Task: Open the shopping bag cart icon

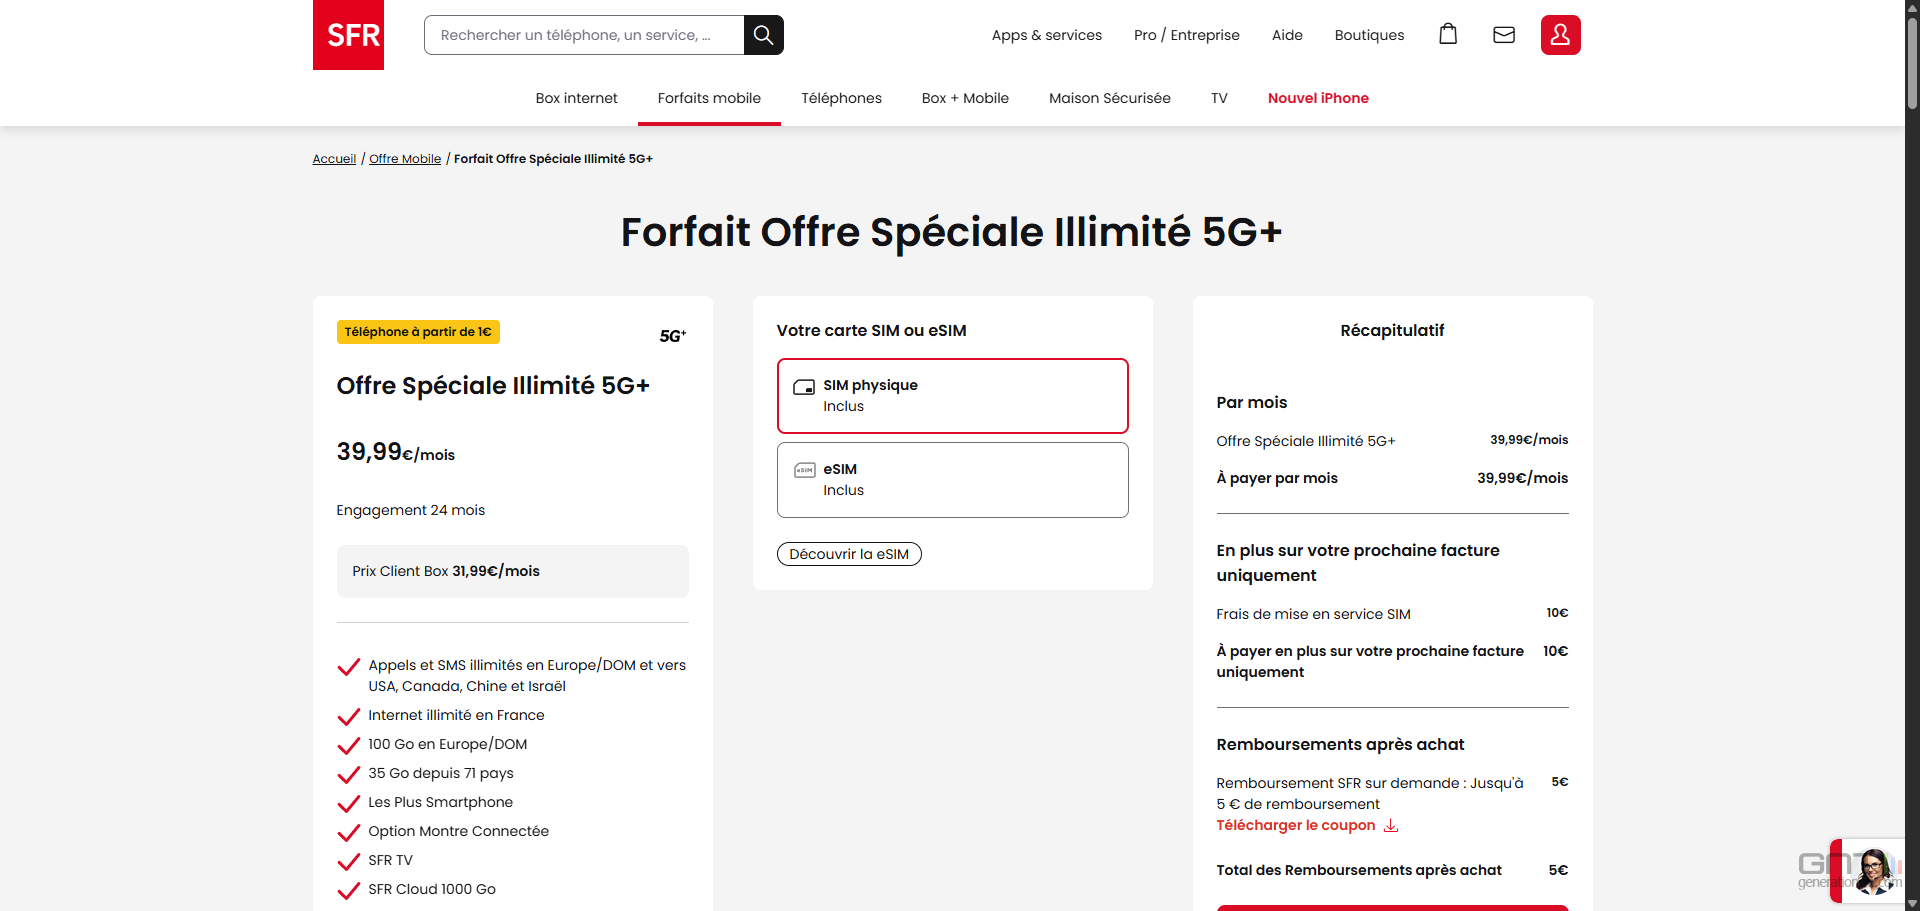Action: (x=1448, y=35)
